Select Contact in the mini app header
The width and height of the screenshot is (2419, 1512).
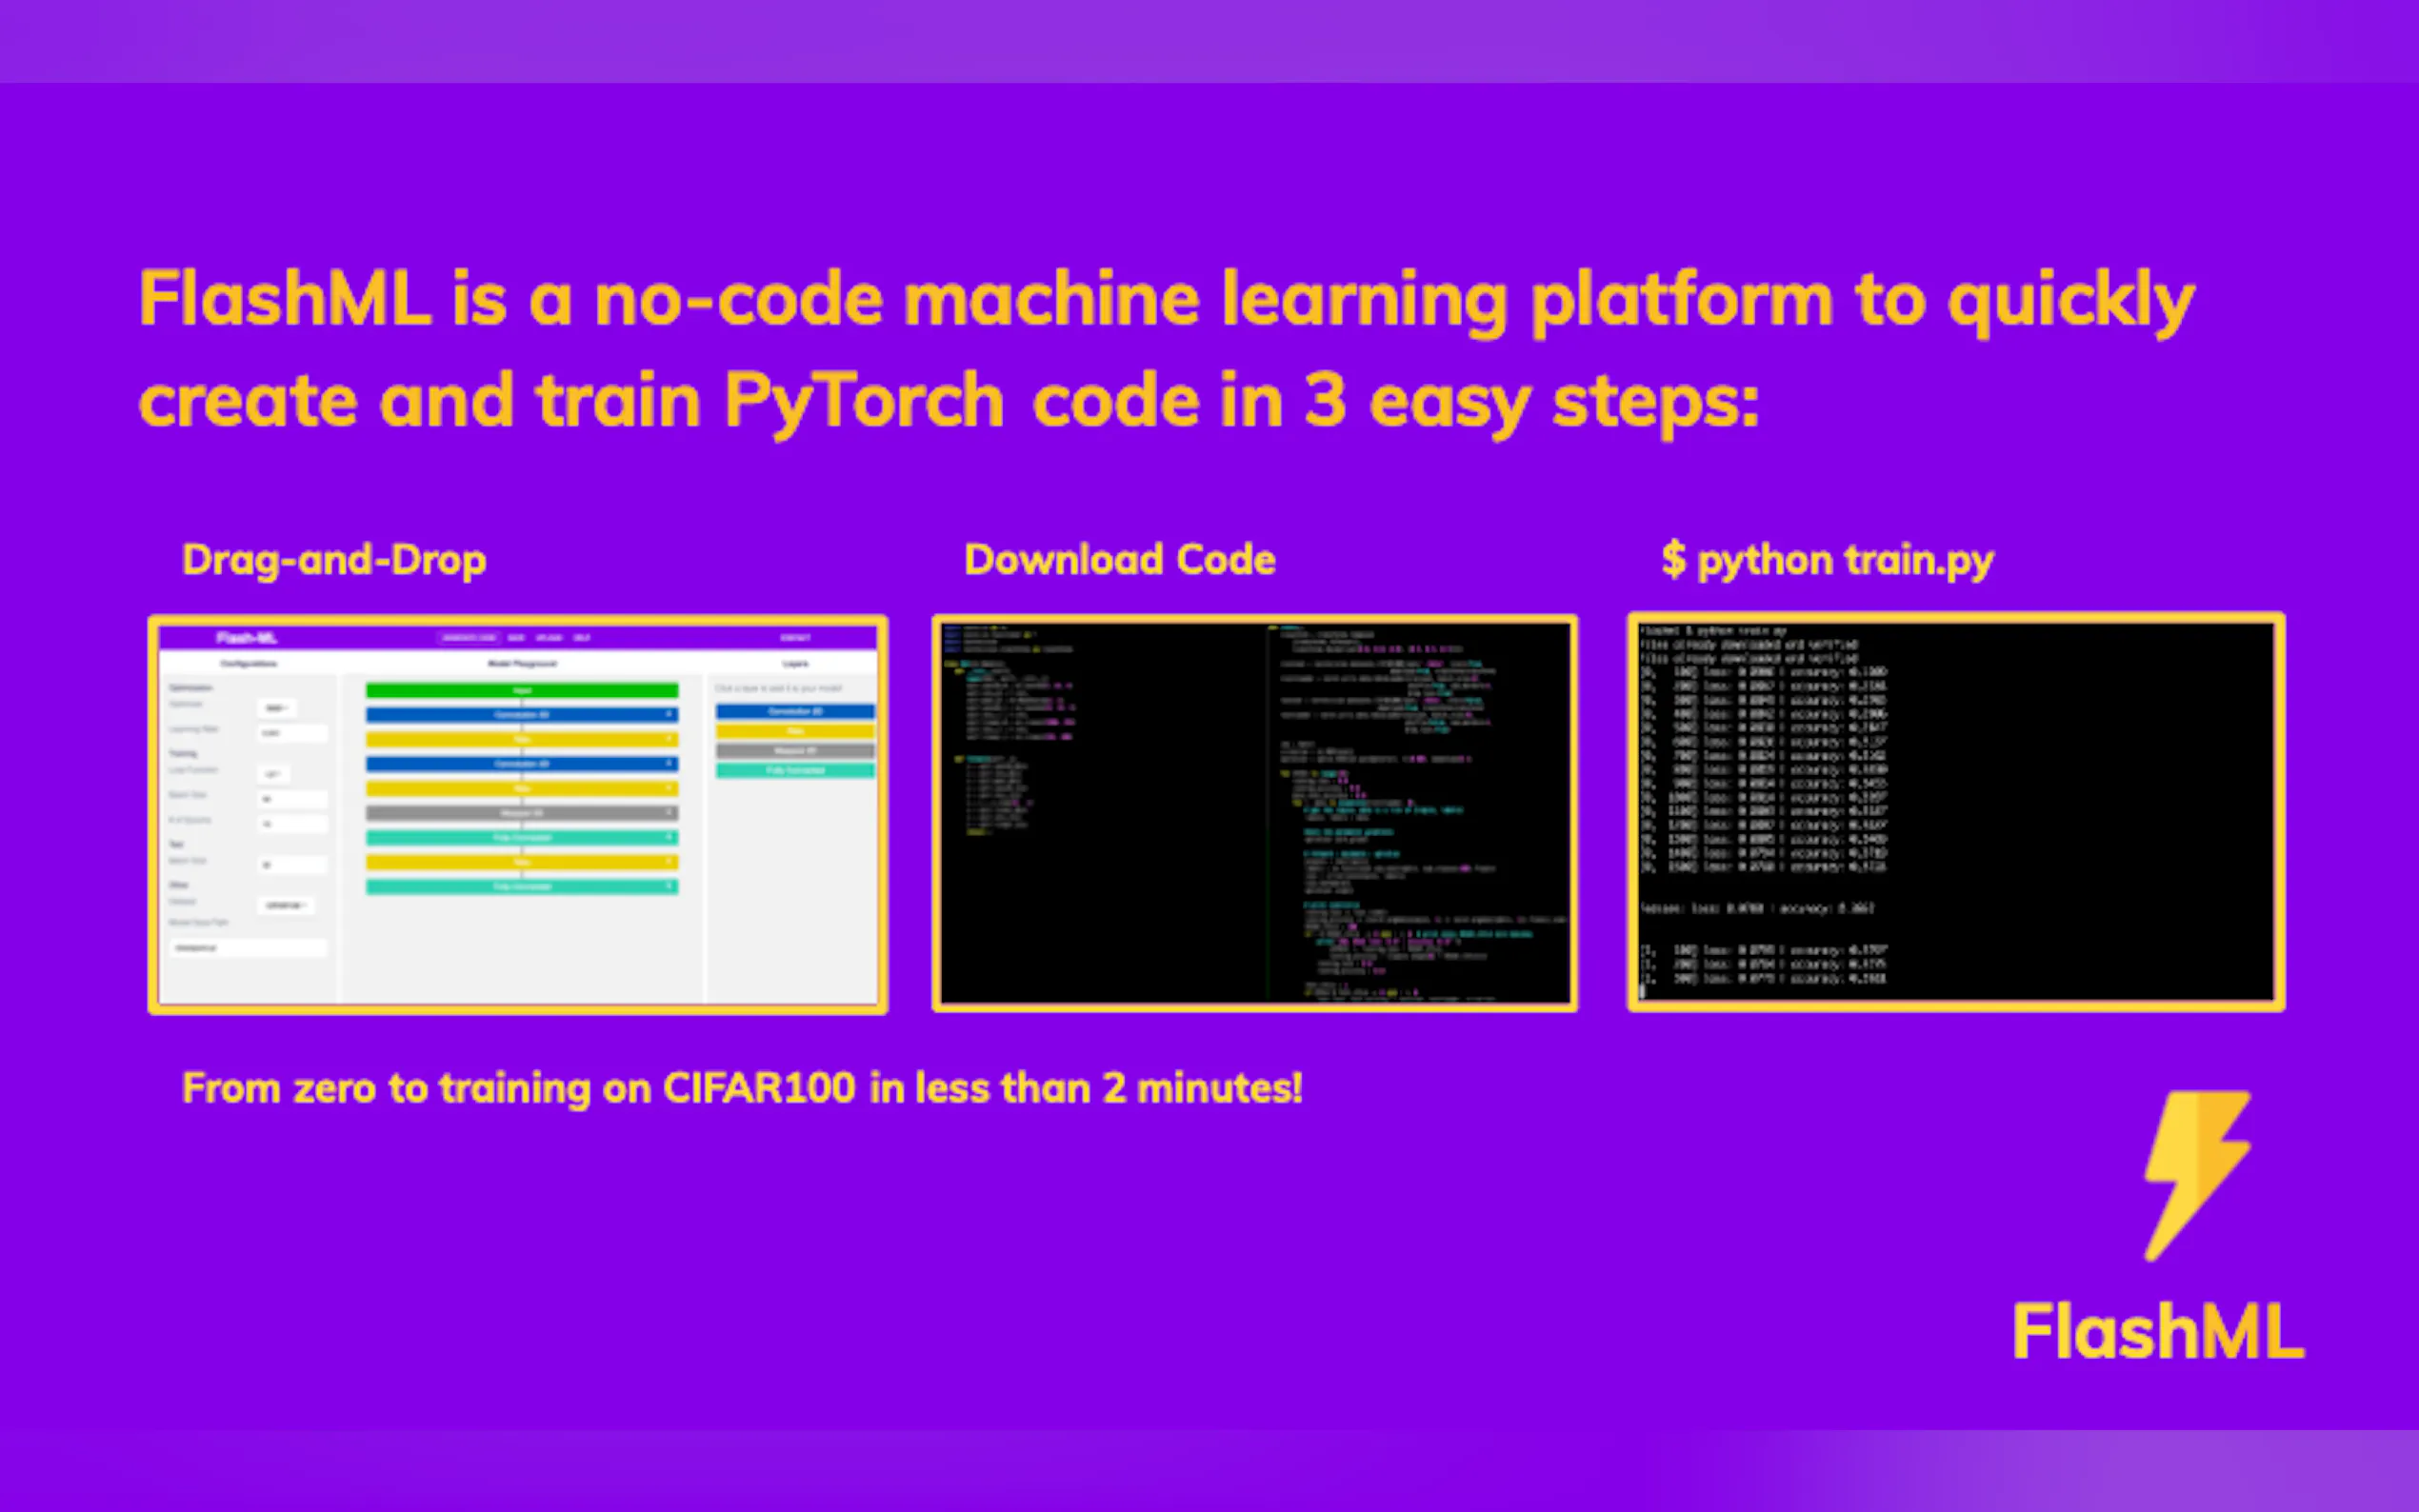[795, 638]
